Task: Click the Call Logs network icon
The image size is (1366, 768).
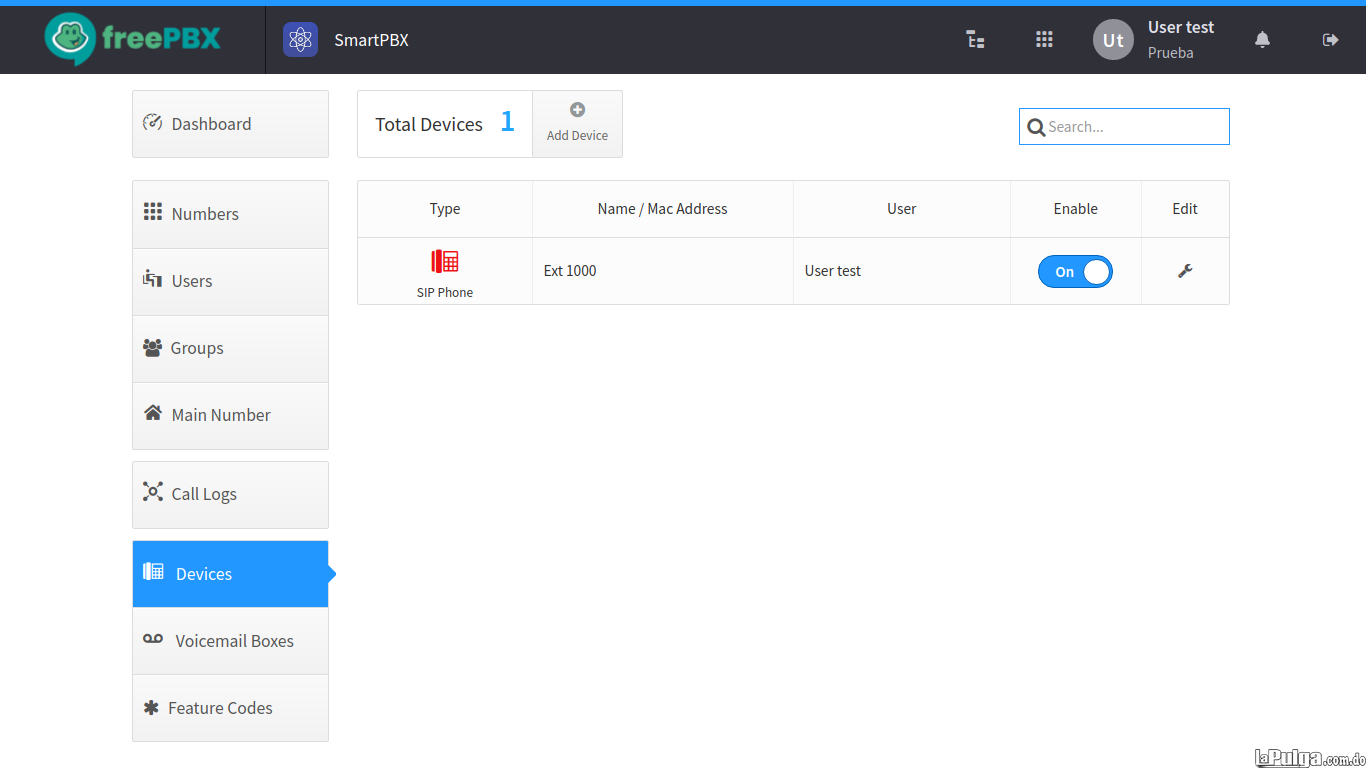Action: coord(152,492)
